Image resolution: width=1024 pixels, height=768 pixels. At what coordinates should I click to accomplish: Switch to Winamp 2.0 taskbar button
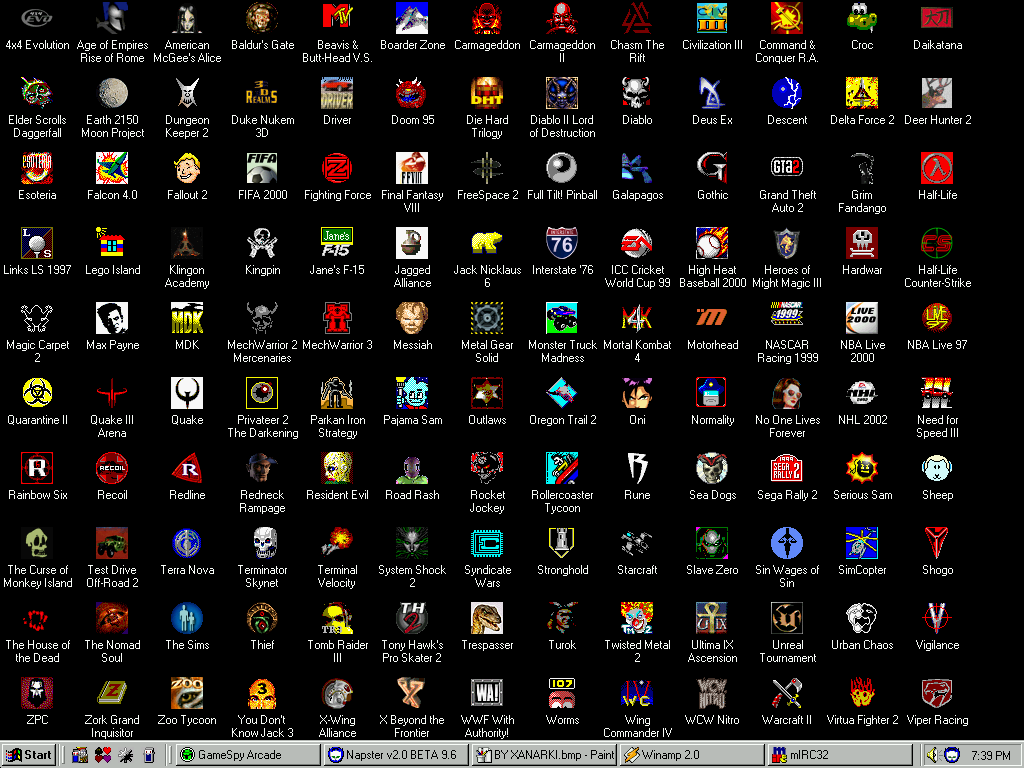(692, 755)
